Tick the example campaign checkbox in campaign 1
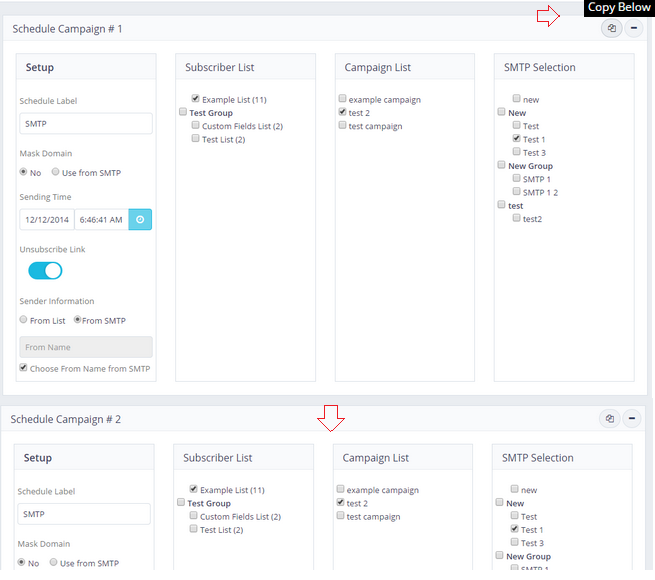The image size is (655, 580). point(343,100)
